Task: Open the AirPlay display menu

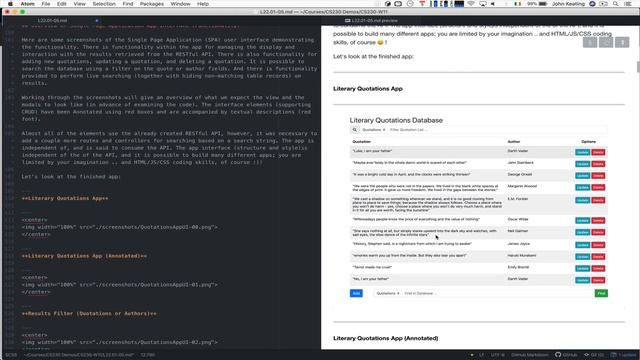Action: pyautogui.click(x=483, y=4)
